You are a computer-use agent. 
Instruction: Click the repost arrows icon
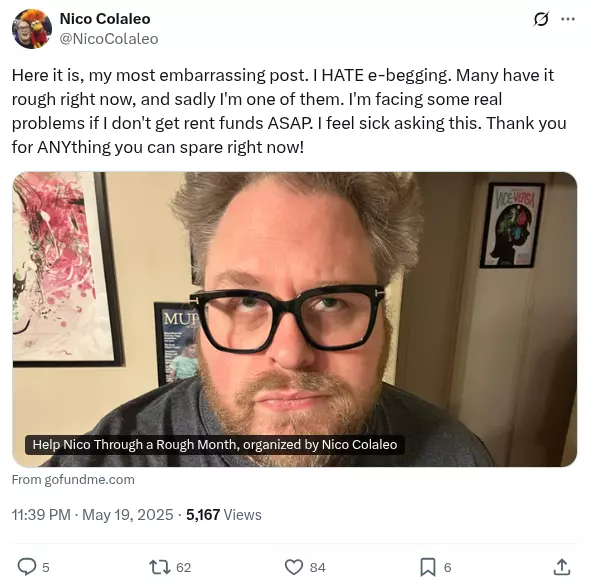pos(160,567)
